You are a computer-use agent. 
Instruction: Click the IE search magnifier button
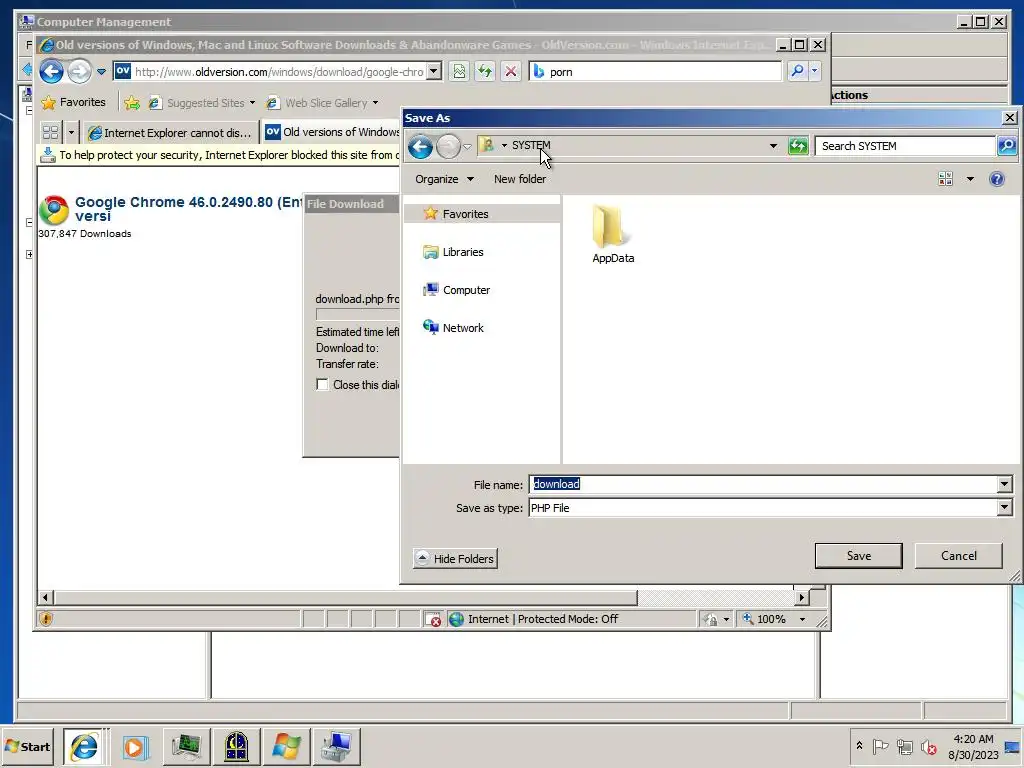(x=797, y=71)
